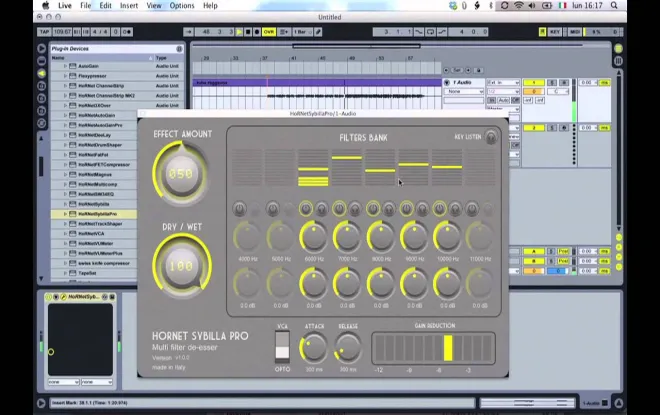The image size is (660, 415).
Task: Select HoRNetVCA in the plug-in list
Action: (91, 234)
